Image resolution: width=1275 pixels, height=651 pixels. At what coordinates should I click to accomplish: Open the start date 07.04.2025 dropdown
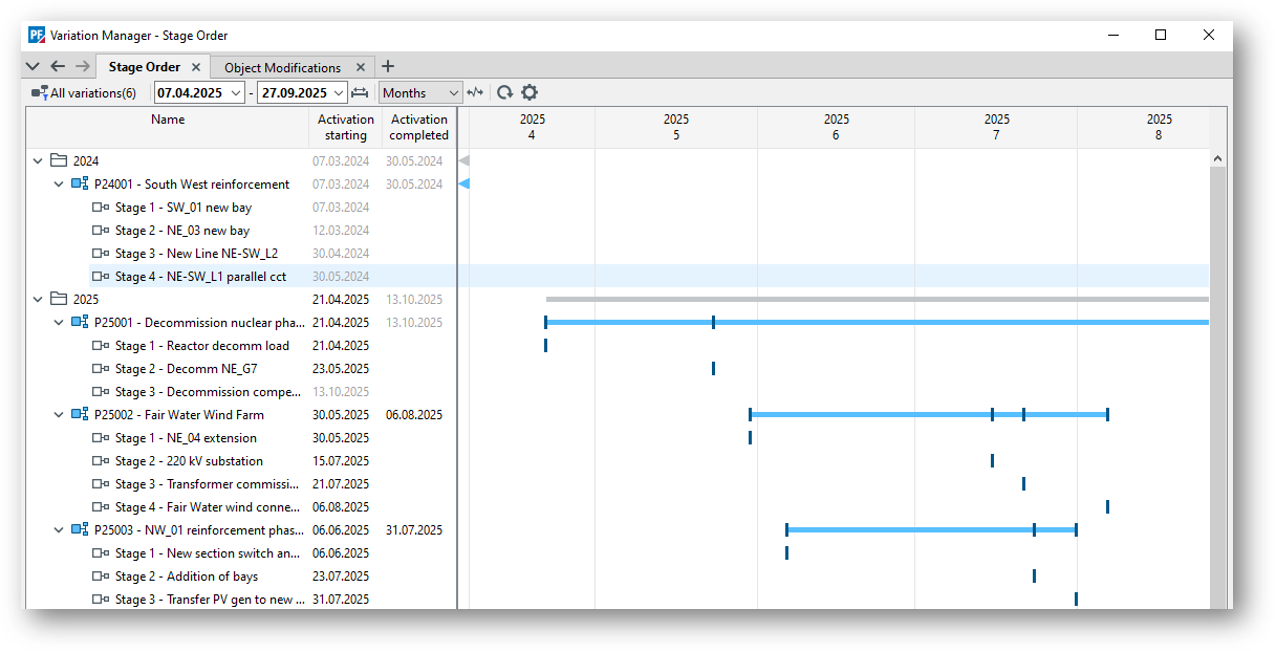coord(236,93)
